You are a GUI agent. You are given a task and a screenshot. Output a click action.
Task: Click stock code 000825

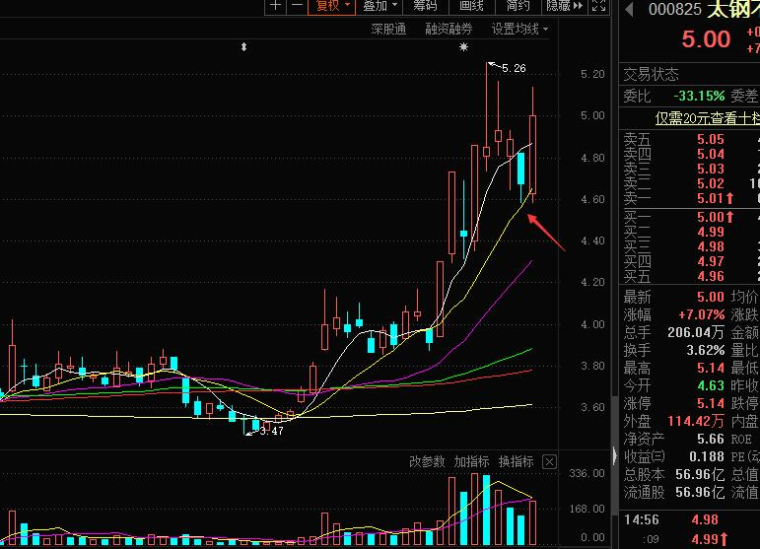coord(674,9)
